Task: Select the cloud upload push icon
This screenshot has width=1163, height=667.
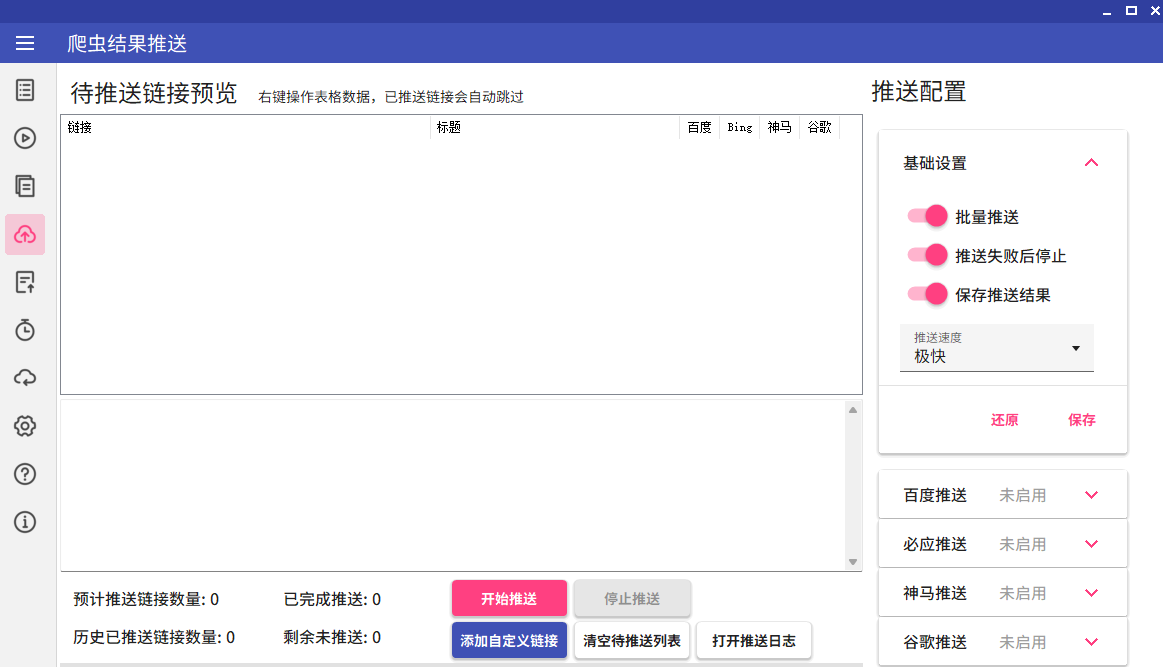Action: 25,234
